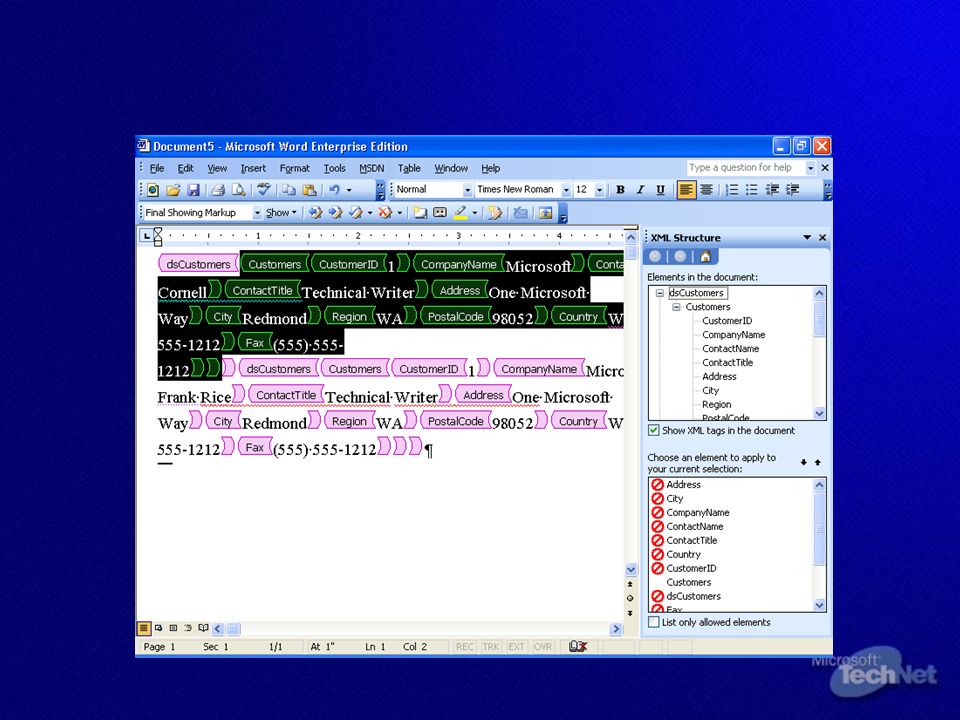Accept the change using the checkmark icon

tap(356, 213)
